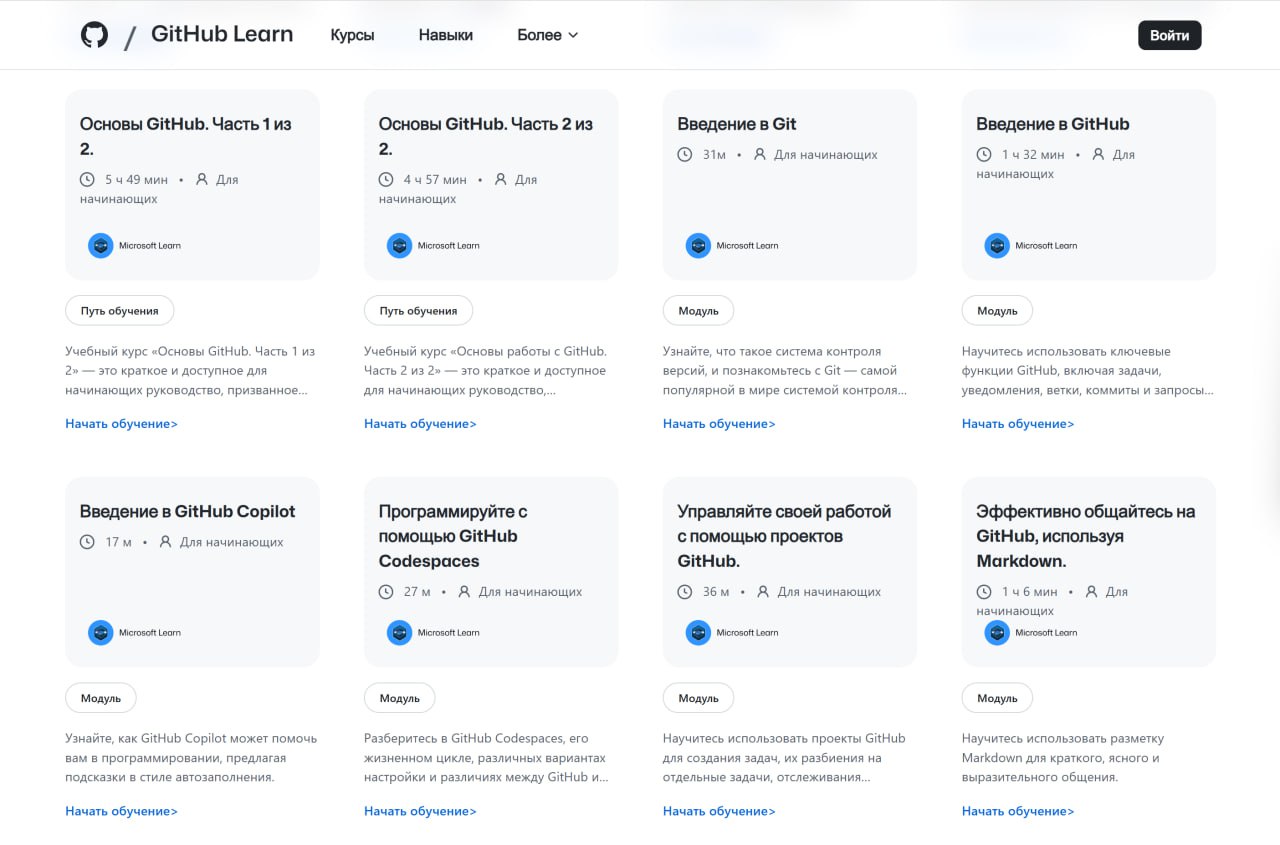Click clock icon next to 1 ч 6 мин

[x=984, y=592]
